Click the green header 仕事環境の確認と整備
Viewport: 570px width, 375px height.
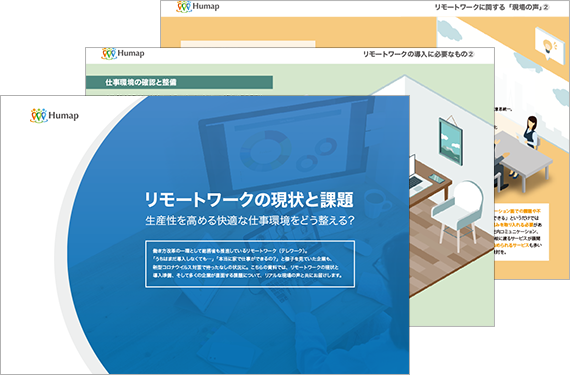click(179, 82)
